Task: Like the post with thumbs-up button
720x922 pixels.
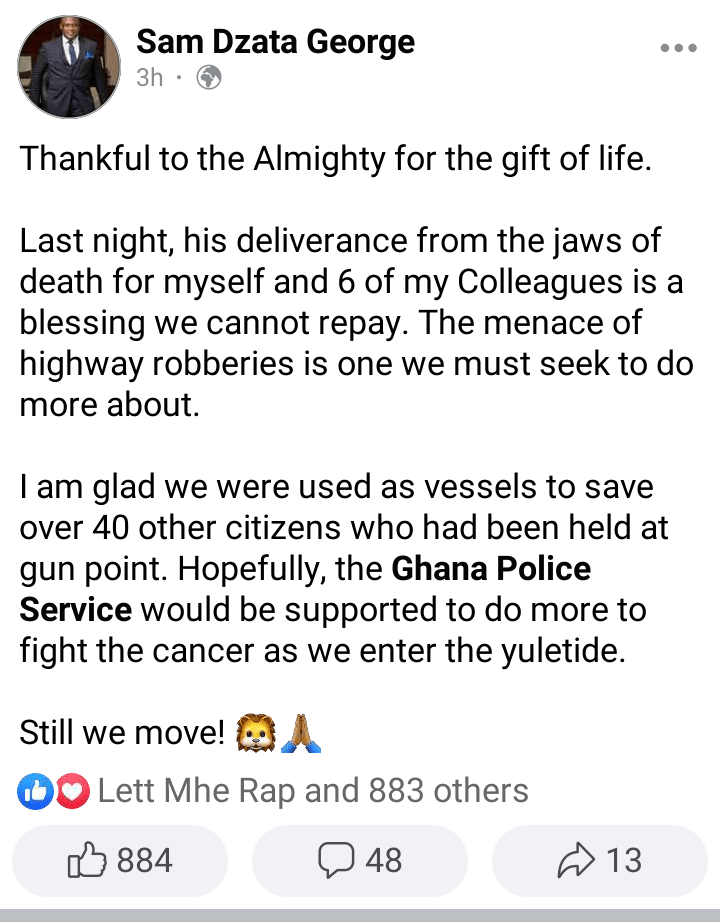Action: 120,860
